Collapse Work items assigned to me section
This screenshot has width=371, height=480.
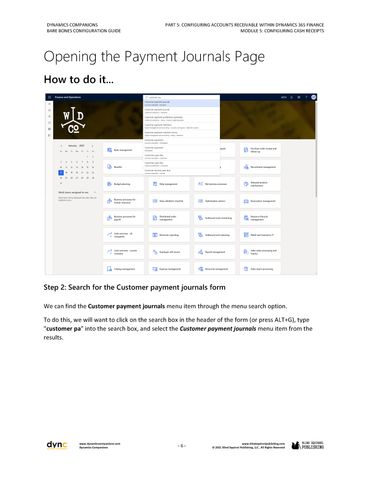pyautogui.click(x=95, y=192)
